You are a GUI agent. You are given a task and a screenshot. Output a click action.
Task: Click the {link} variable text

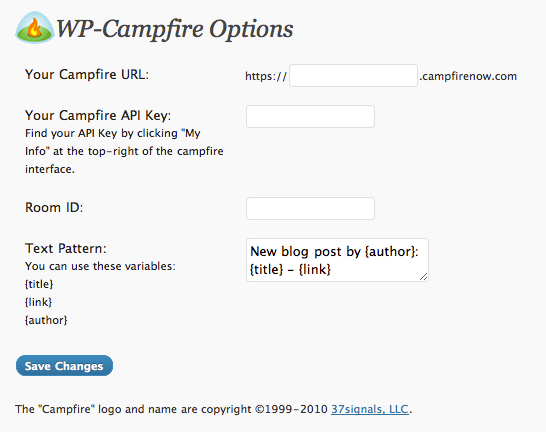pos(38,302)
